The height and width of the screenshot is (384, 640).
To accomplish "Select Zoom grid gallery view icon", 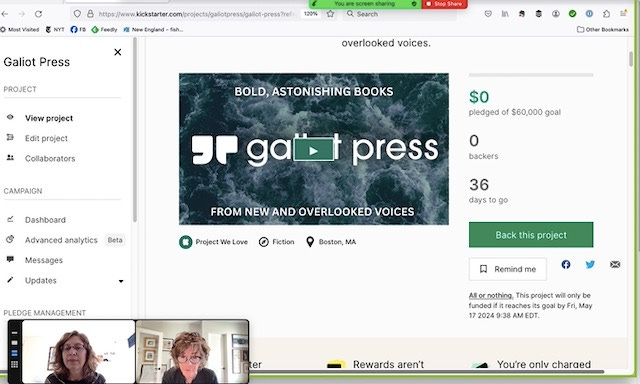I will tap(14, 364).
